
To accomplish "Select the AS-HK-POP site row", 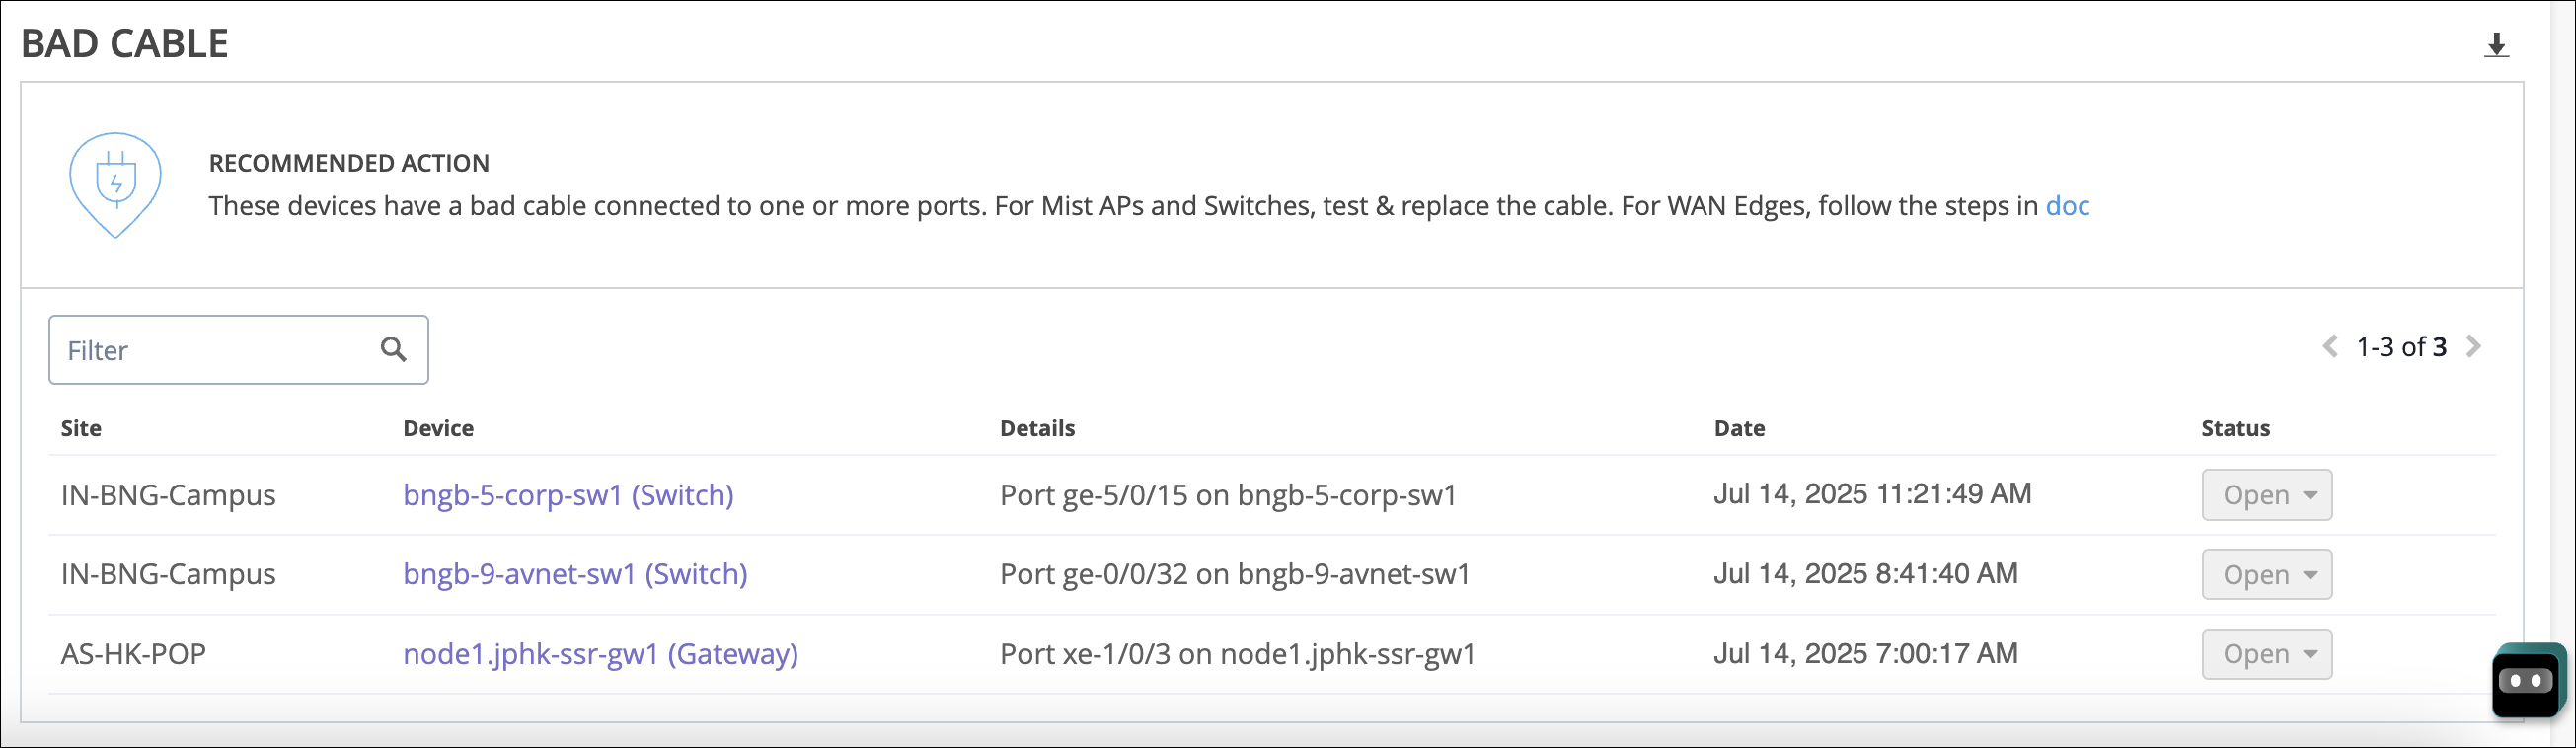I will 133,654.
